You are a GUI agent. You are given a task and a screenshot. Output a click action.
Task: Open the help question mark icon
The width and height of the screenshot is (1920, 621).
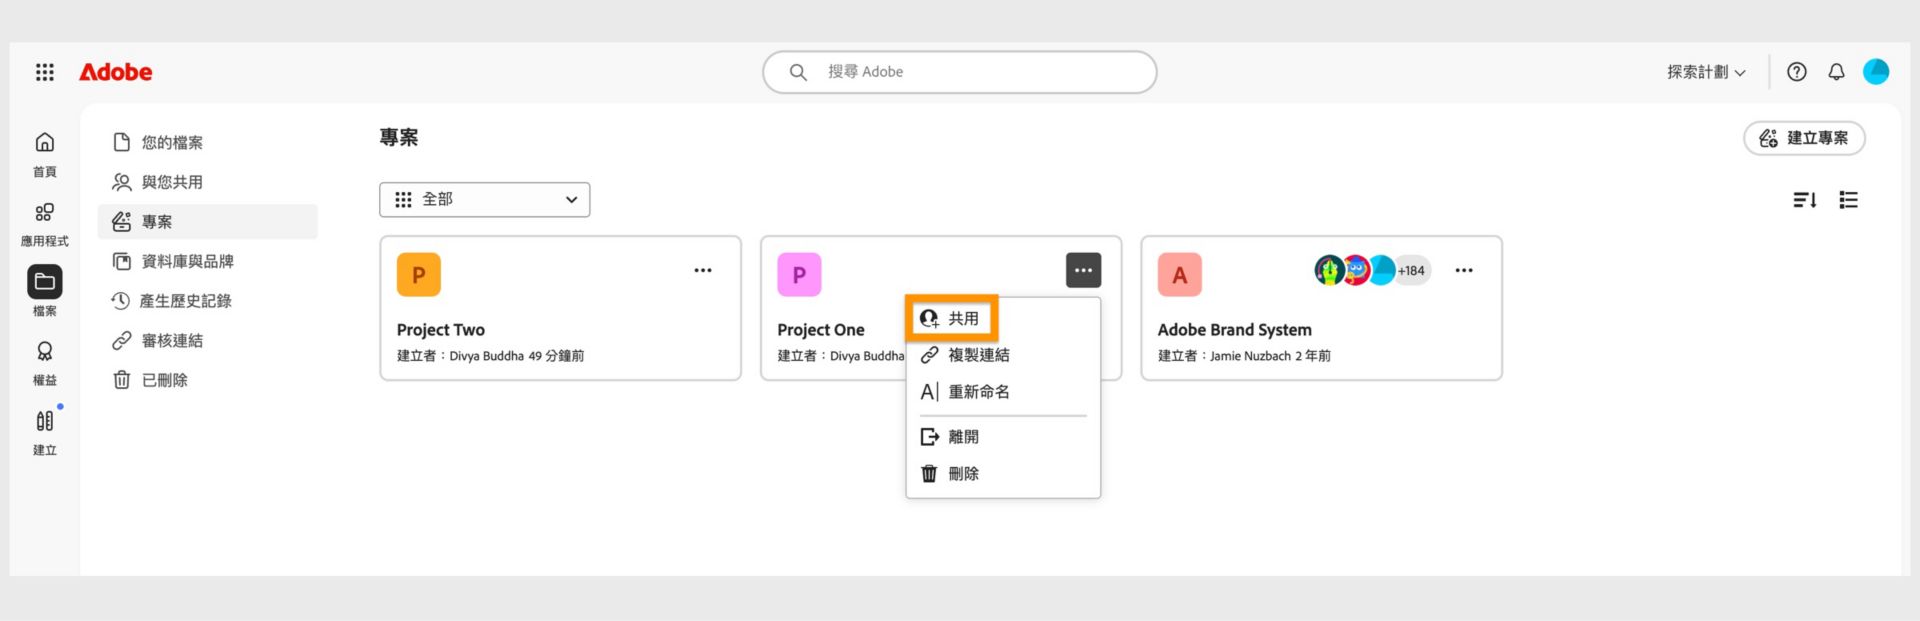(x=1797, y=72)
